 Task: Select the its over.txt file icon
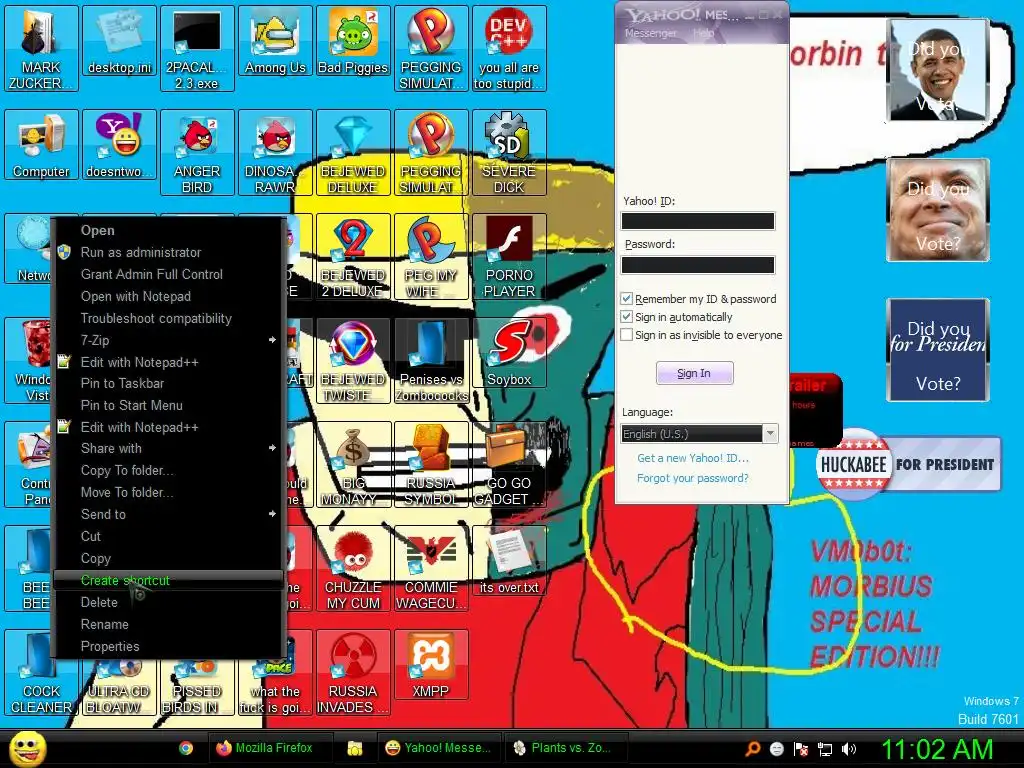(x=509, y=561)
